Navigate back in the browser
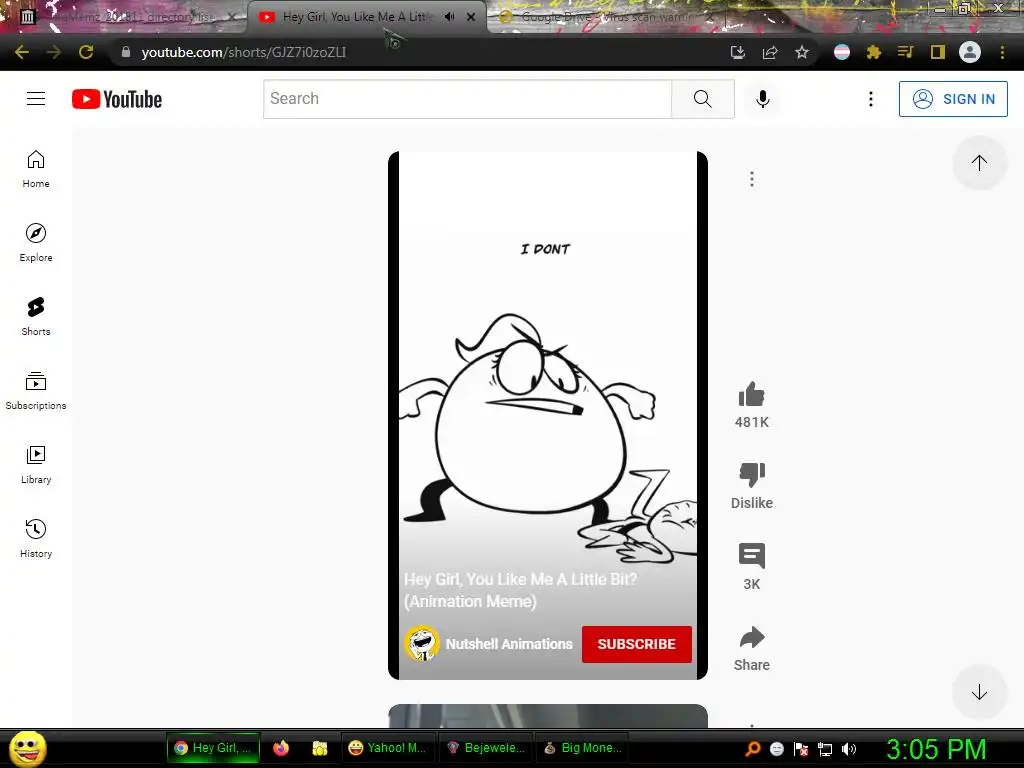Image resolution: width=1024 pixels, height=768 pixels. 22,52
